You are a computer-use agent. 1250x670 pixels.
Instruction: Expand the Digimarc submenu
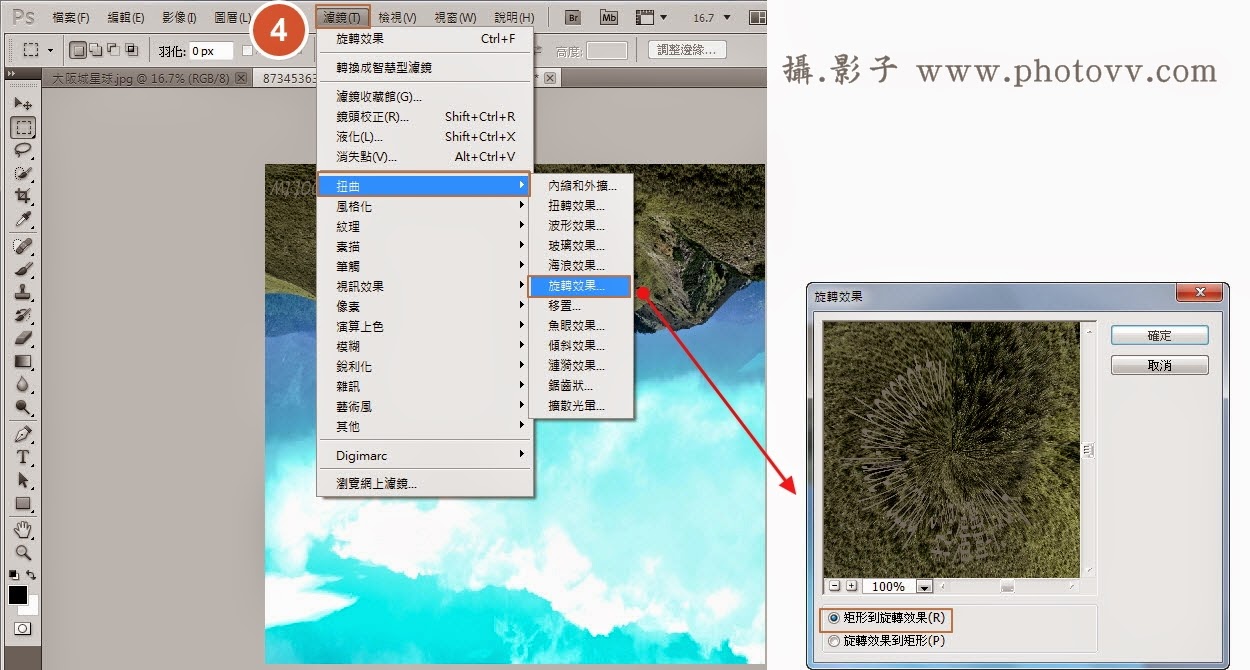pos(425,455)
